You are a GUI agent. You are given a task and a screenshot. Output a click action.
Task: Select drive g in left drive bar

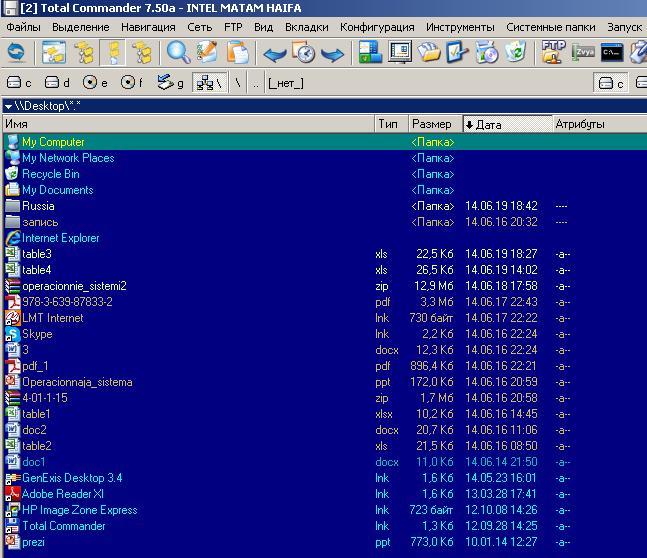[172, 83]
